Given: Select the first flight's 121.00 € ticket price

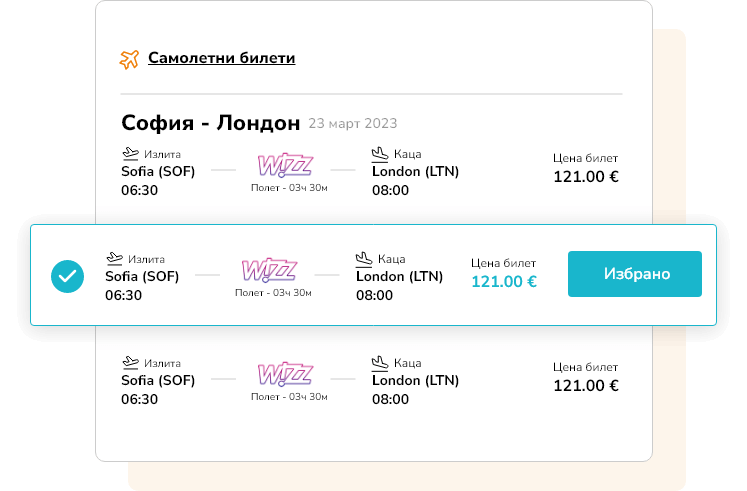Looking at the screenshot, I should pyautogui.click(x=585, y=177).
